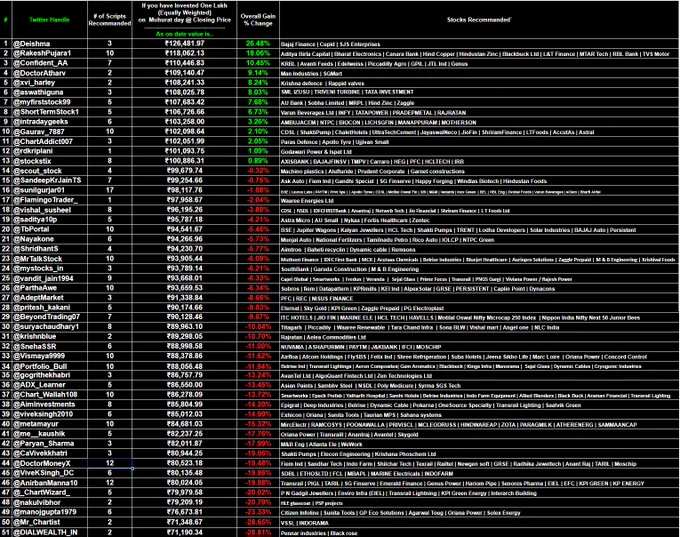Click the @DIALWEALTH_IN handle cell
Screen dimensions: 680x537
[x=50, y=532]
